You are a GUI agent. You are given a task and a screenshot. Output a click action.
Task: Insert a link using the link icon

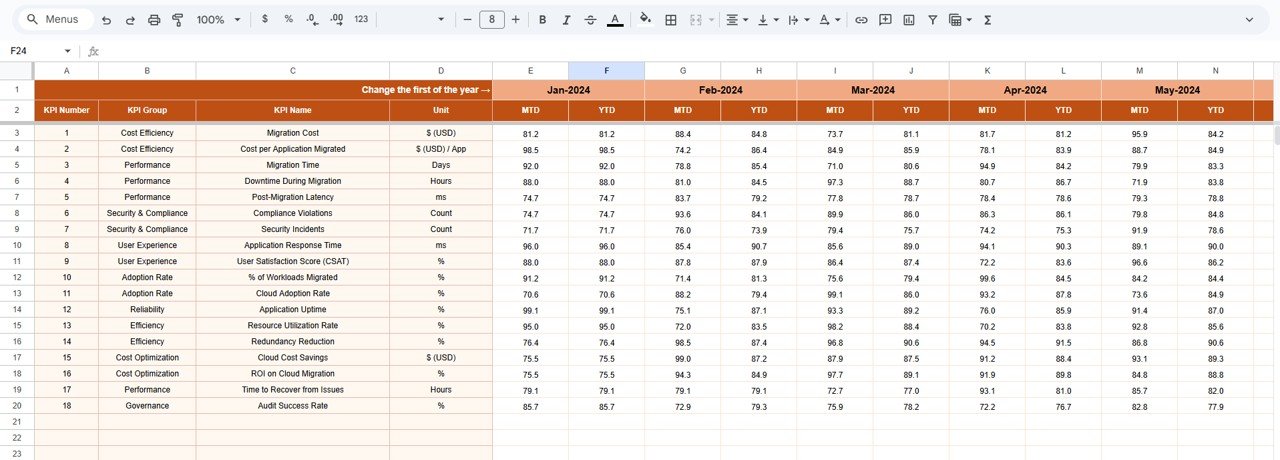[x=860, y=20]
